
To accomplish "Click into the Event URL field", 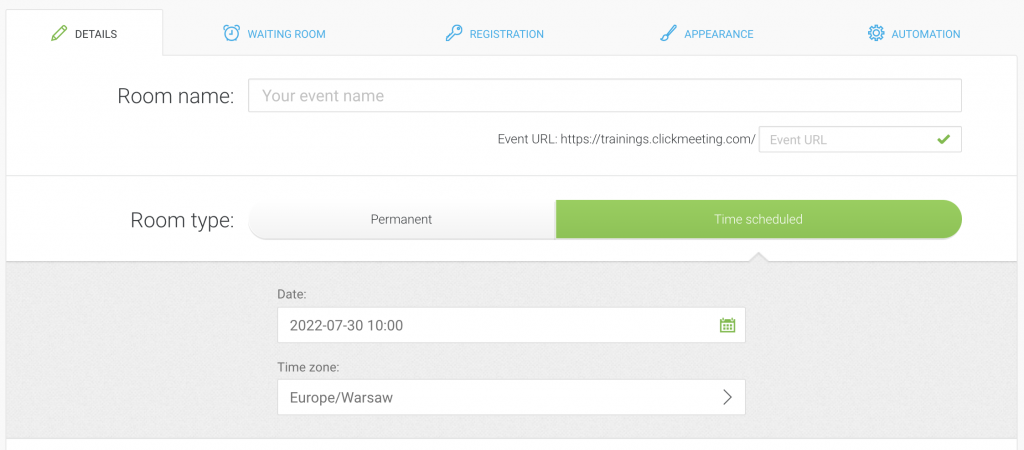I will tap(860, 139).
